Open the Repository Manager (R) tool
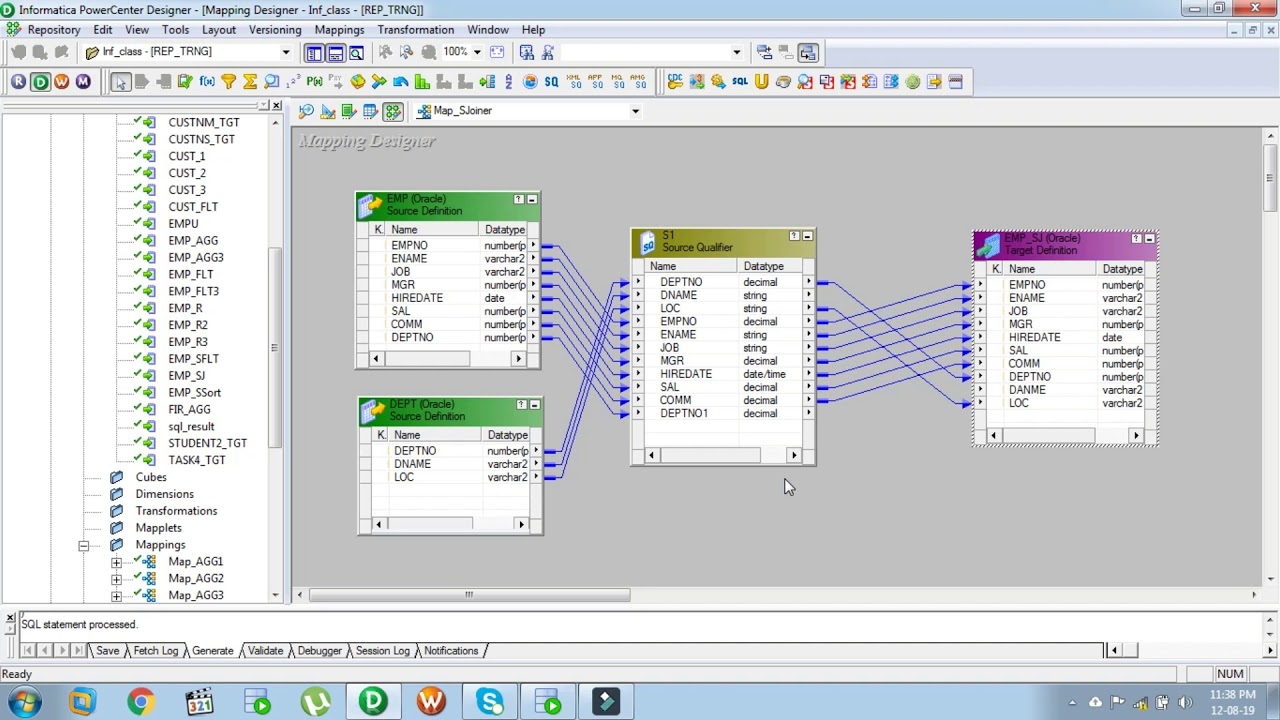Image resolution: width=1280 pixels, height=720 pixels. click(x=18, y=82)
